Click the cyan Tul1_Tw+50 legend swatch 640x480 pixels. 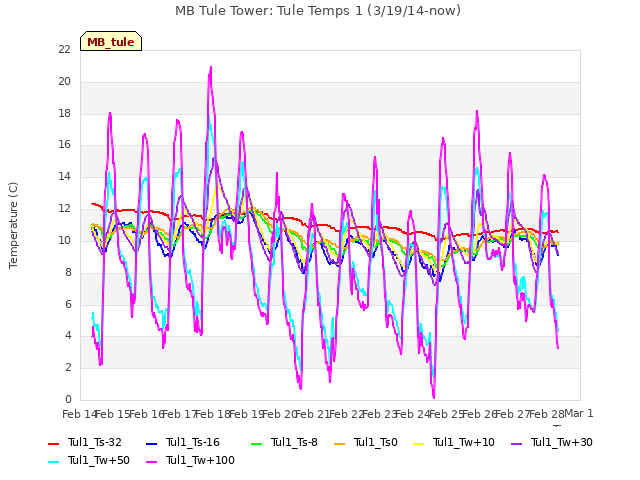coord(53,461)
